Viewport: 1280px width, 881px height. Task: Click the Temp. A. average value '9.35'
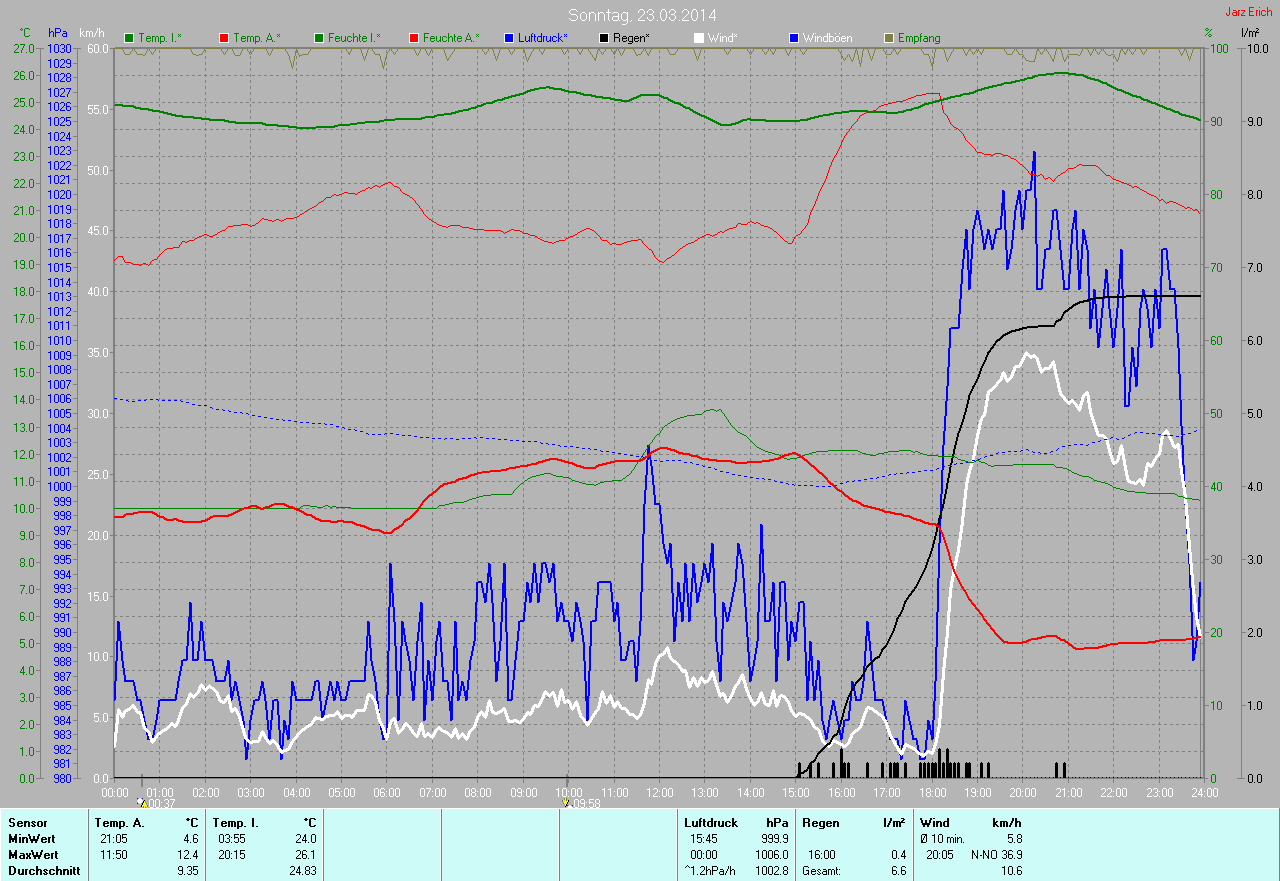[188, 871]
